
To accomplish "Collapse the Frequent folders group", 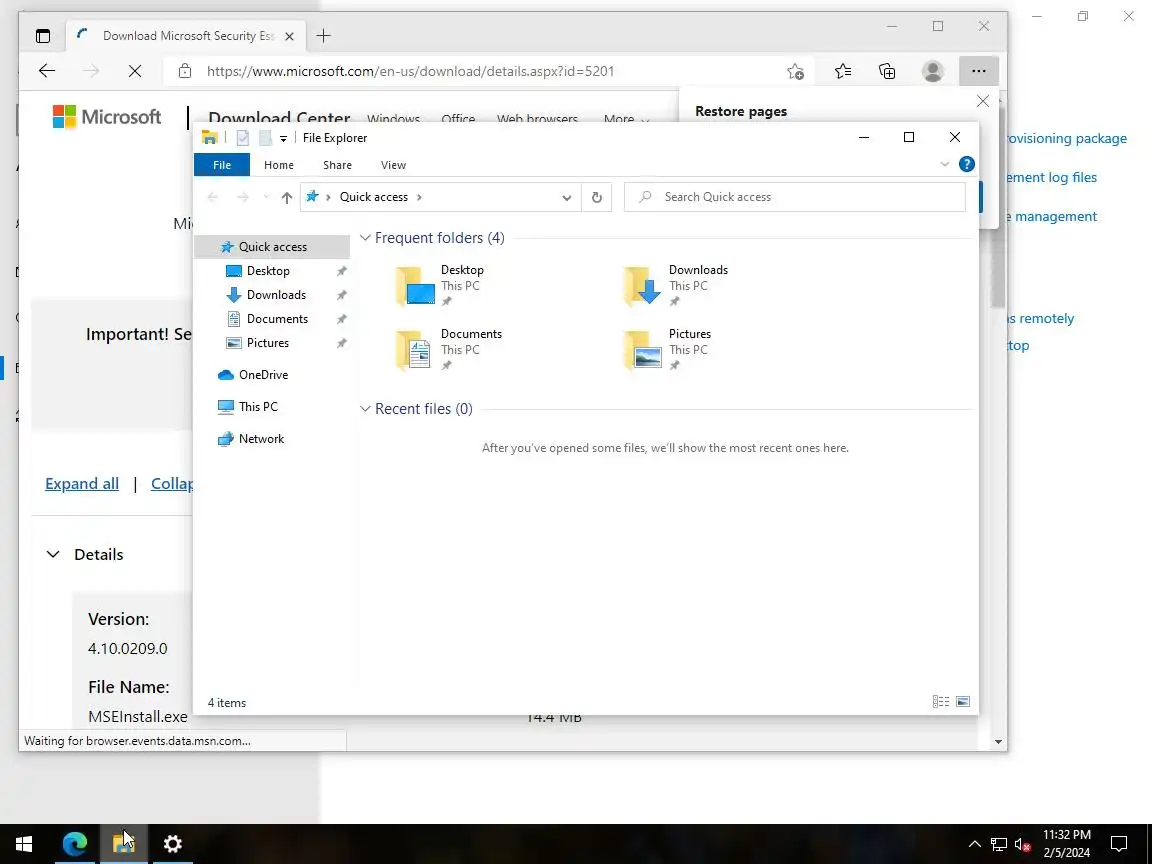I will click(x=365, y=238).
